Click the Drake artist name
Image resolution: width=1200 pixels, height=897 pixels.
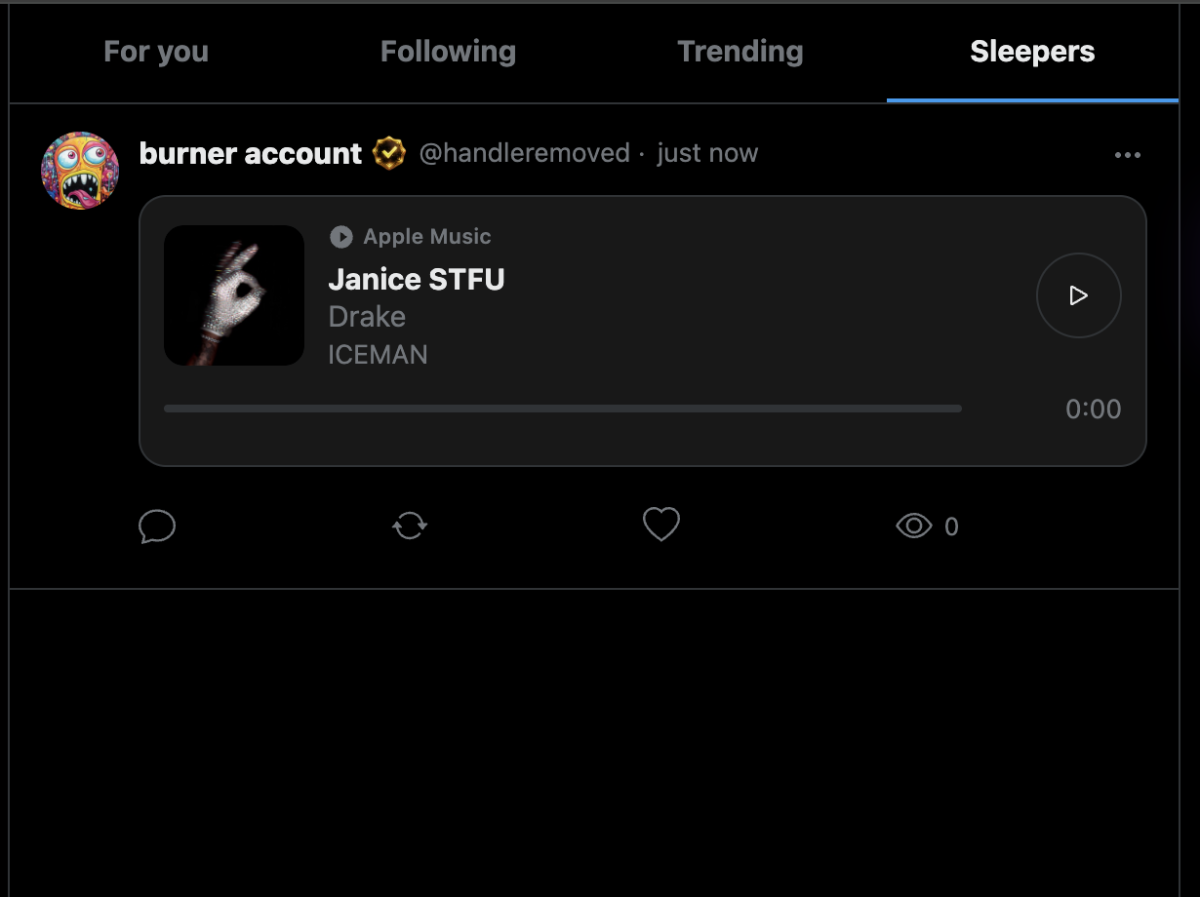[367, 317]
